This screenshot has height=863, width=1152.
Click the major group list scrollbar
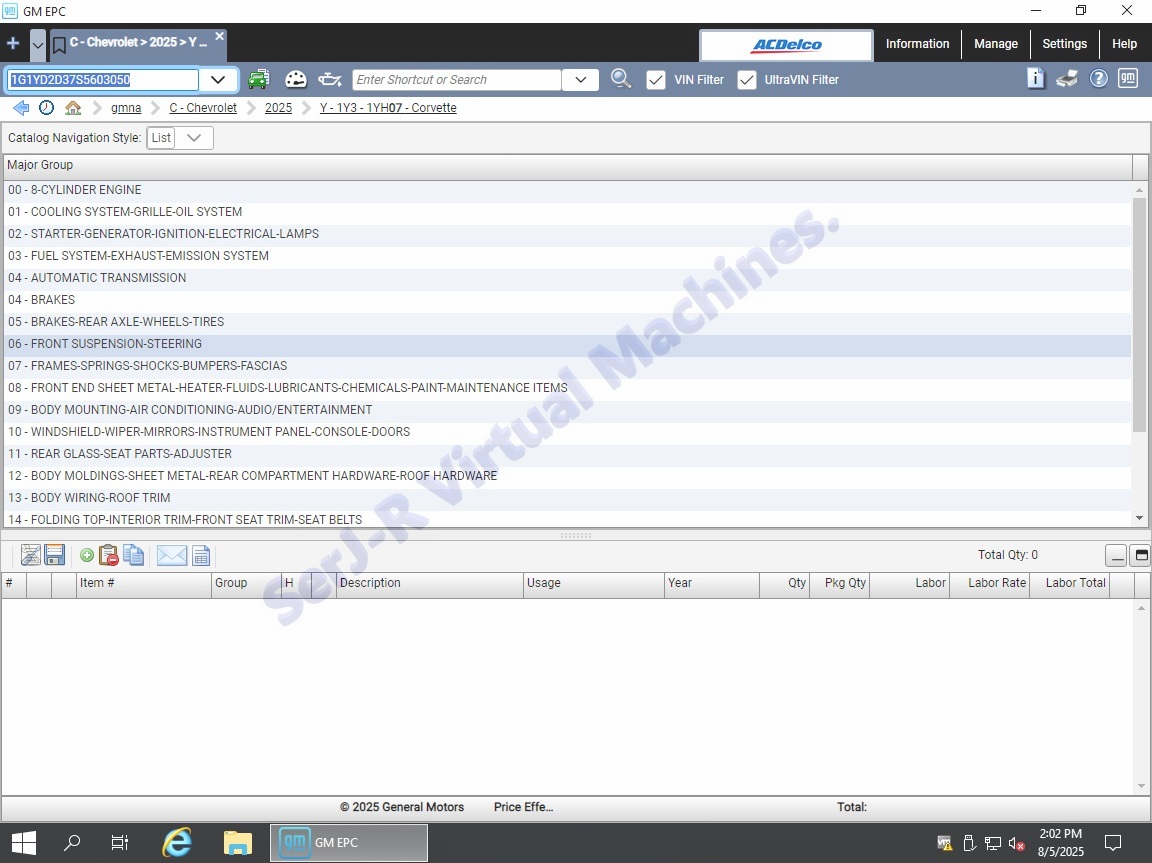click(x=1140, y=314)
